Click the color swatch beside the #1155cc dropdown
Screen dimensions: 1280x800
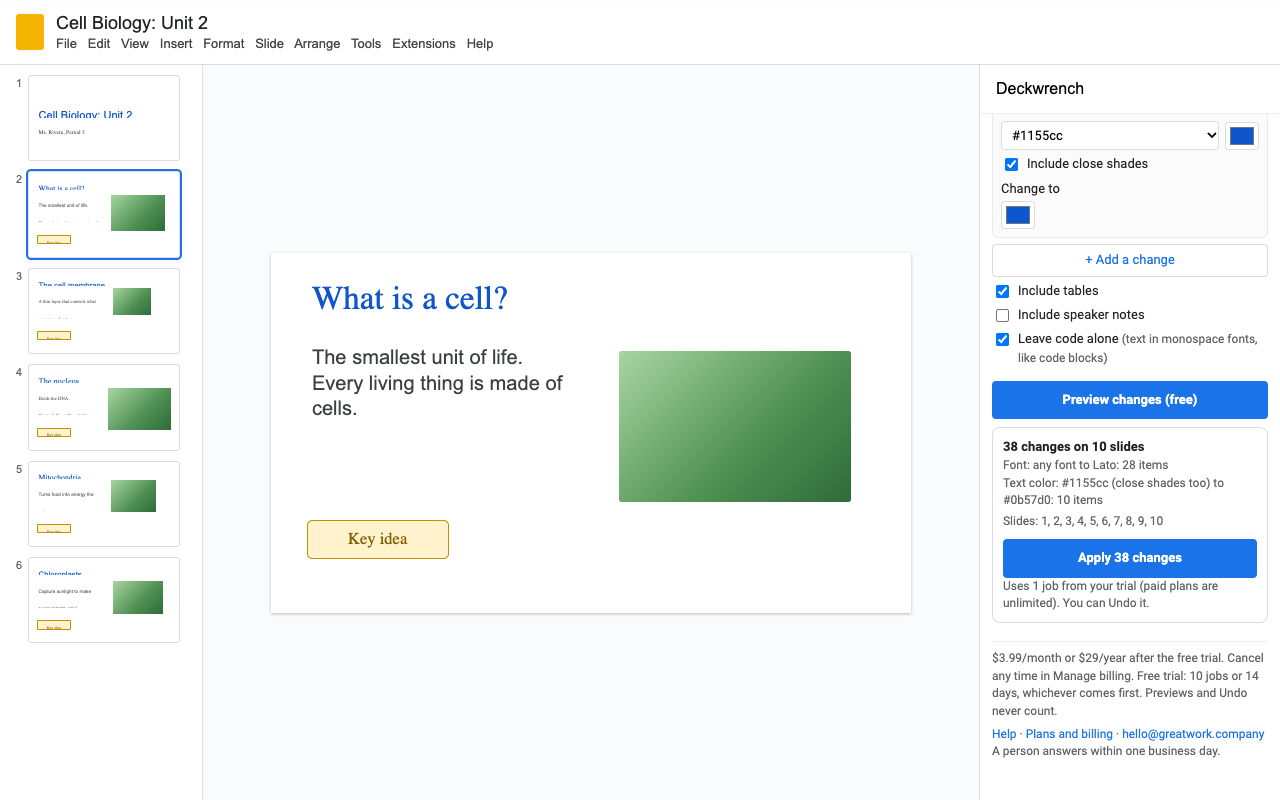tap(1242, 136)
